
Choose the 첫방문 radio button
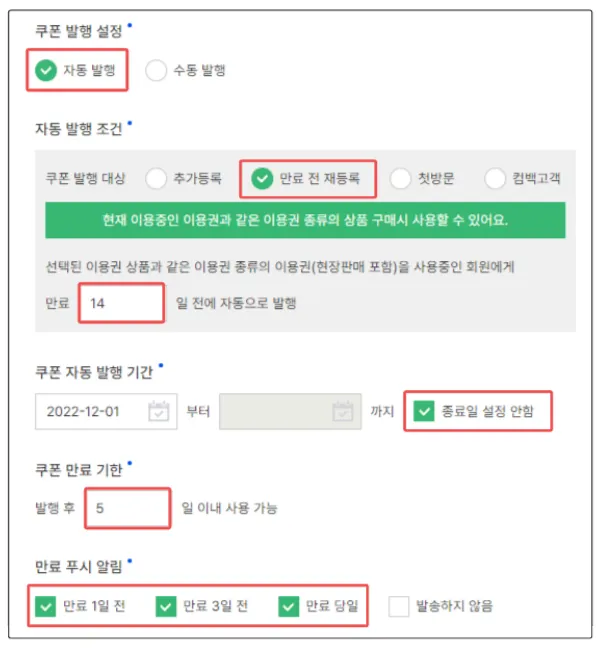tap(401, 179)
